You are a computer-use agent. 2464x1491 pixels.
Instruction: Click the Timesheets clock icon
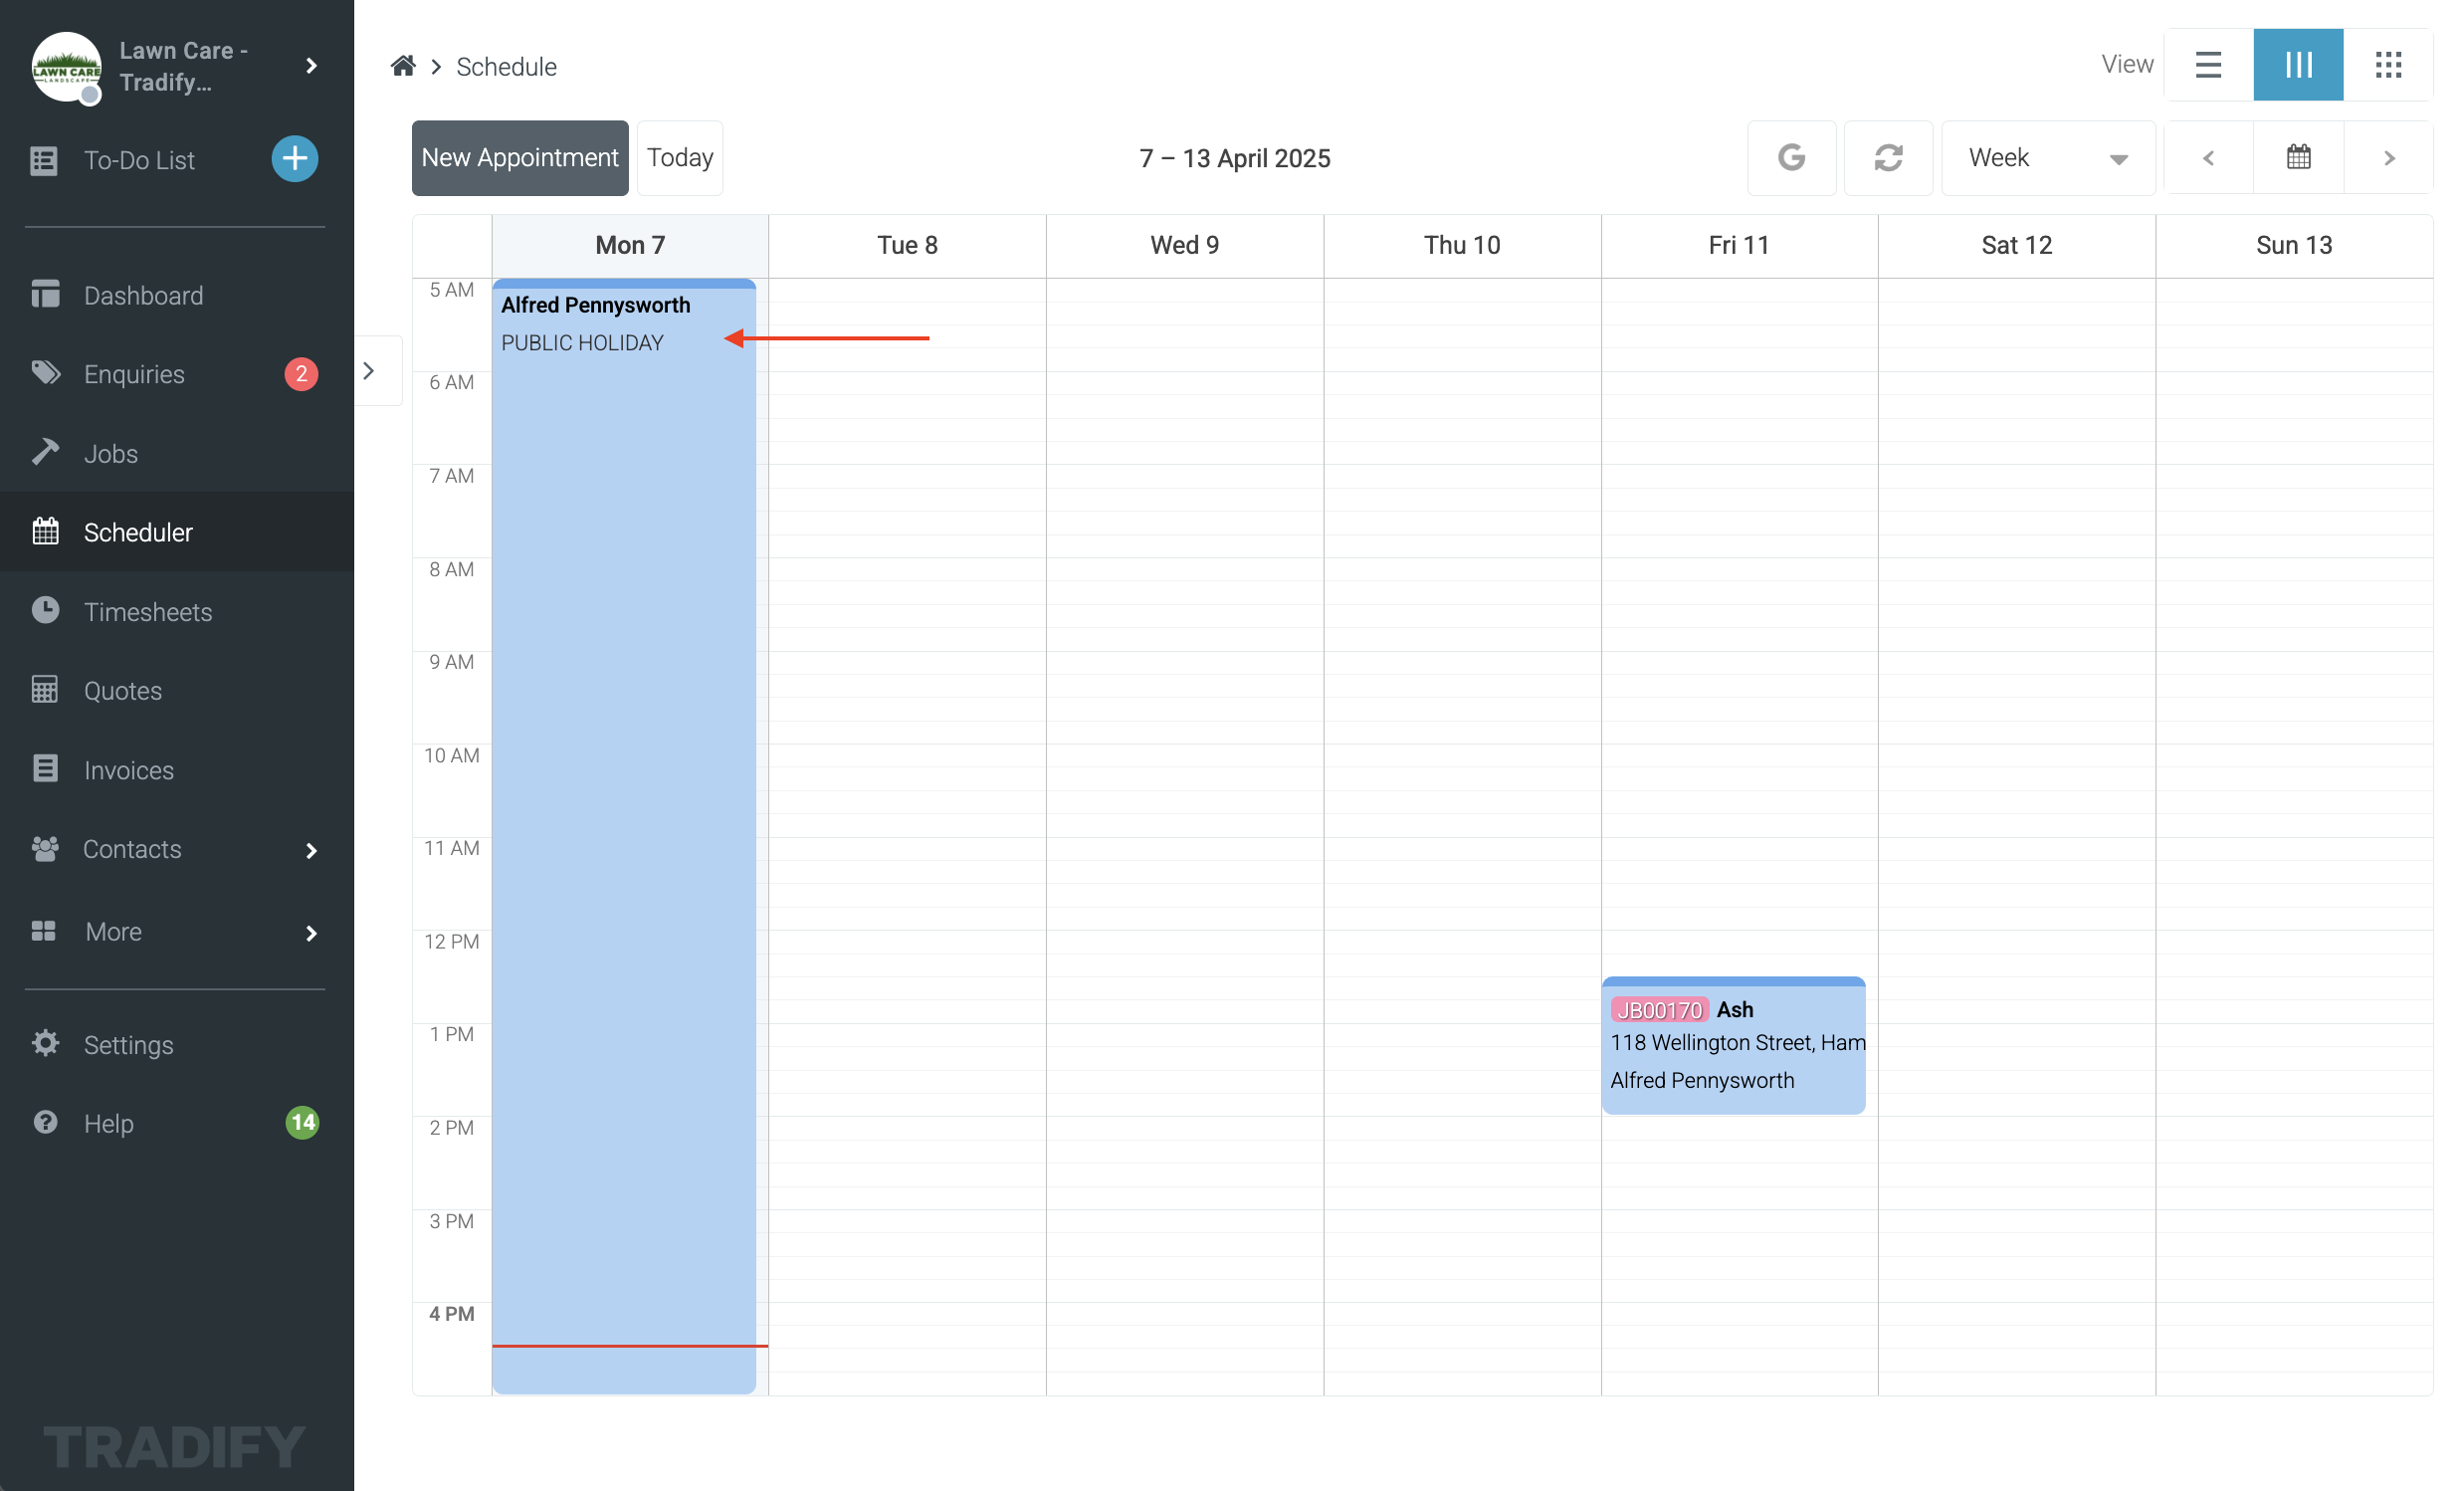pos(45,610)
